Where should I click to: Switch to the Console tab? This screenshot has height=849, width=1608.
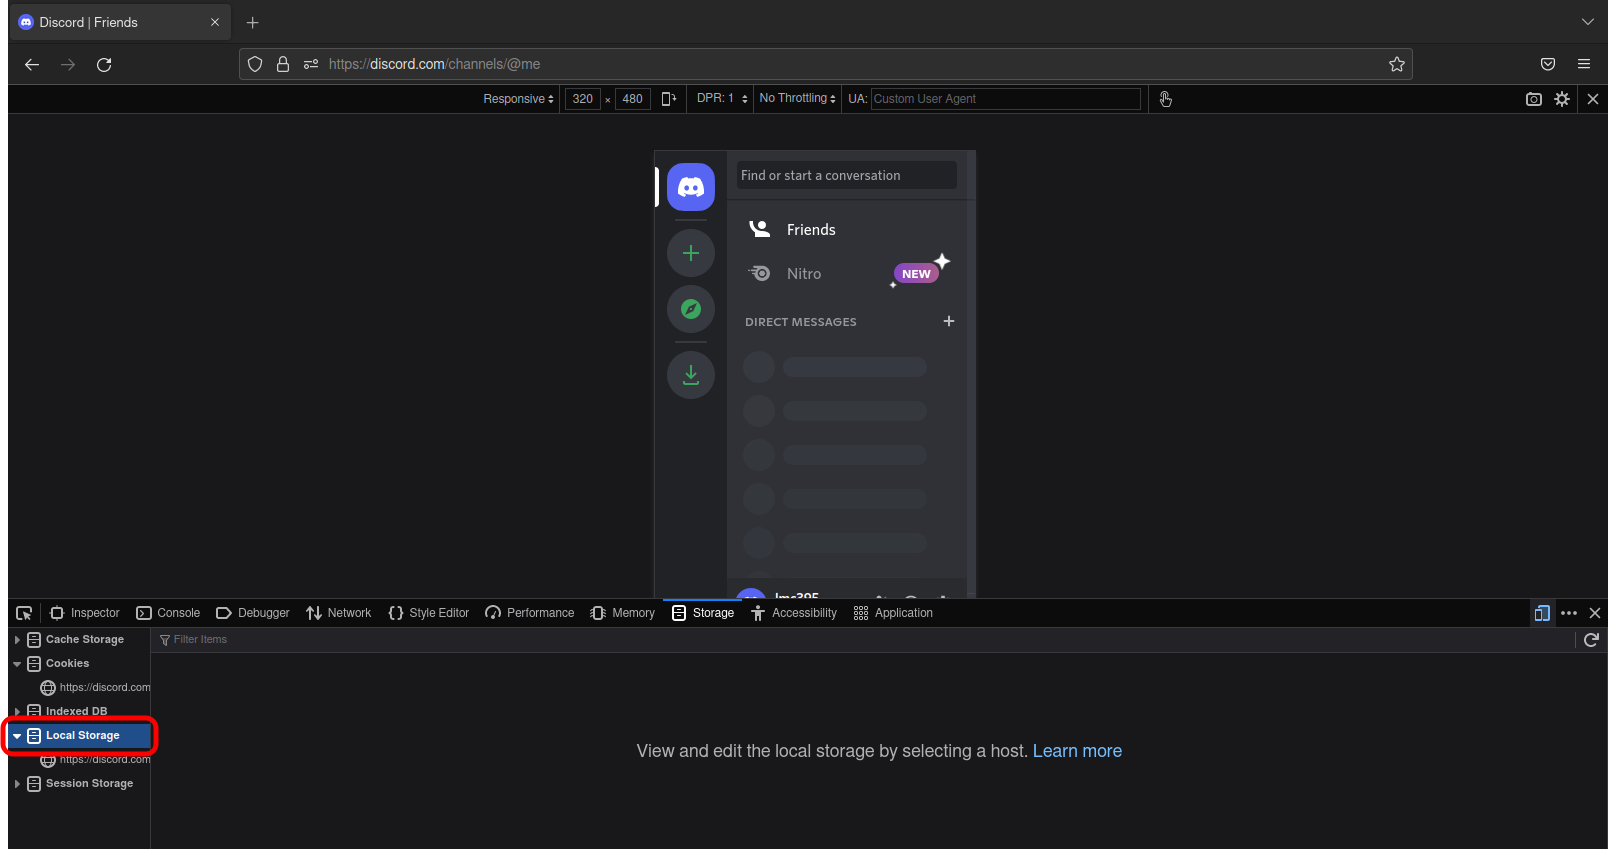168,613
